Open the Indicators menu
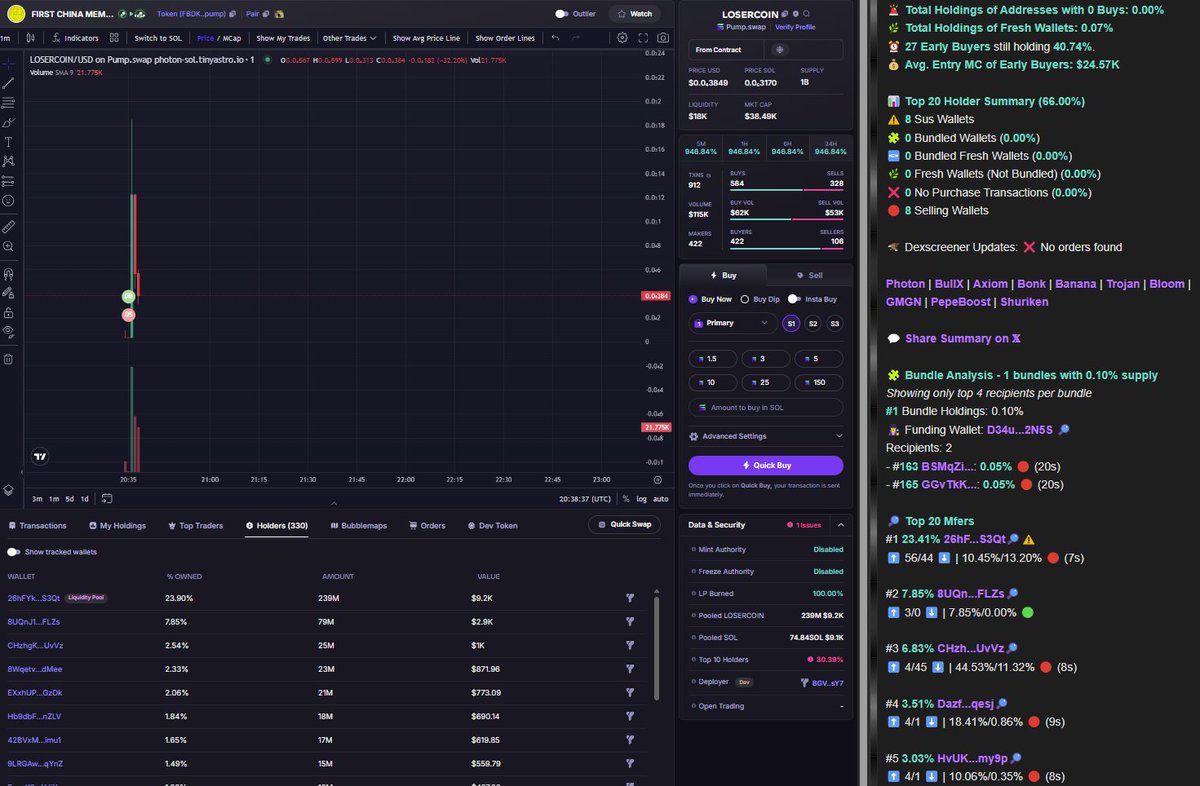Screen dimensions: 1200x786 coord(75,38)
